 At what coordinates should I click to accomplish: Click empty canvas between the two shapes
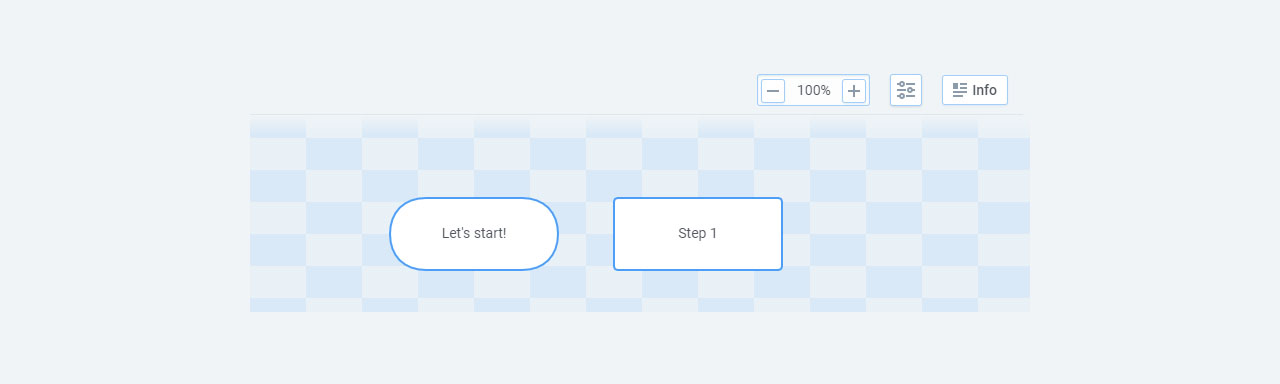pyautogui.click(x=586, y=234)
